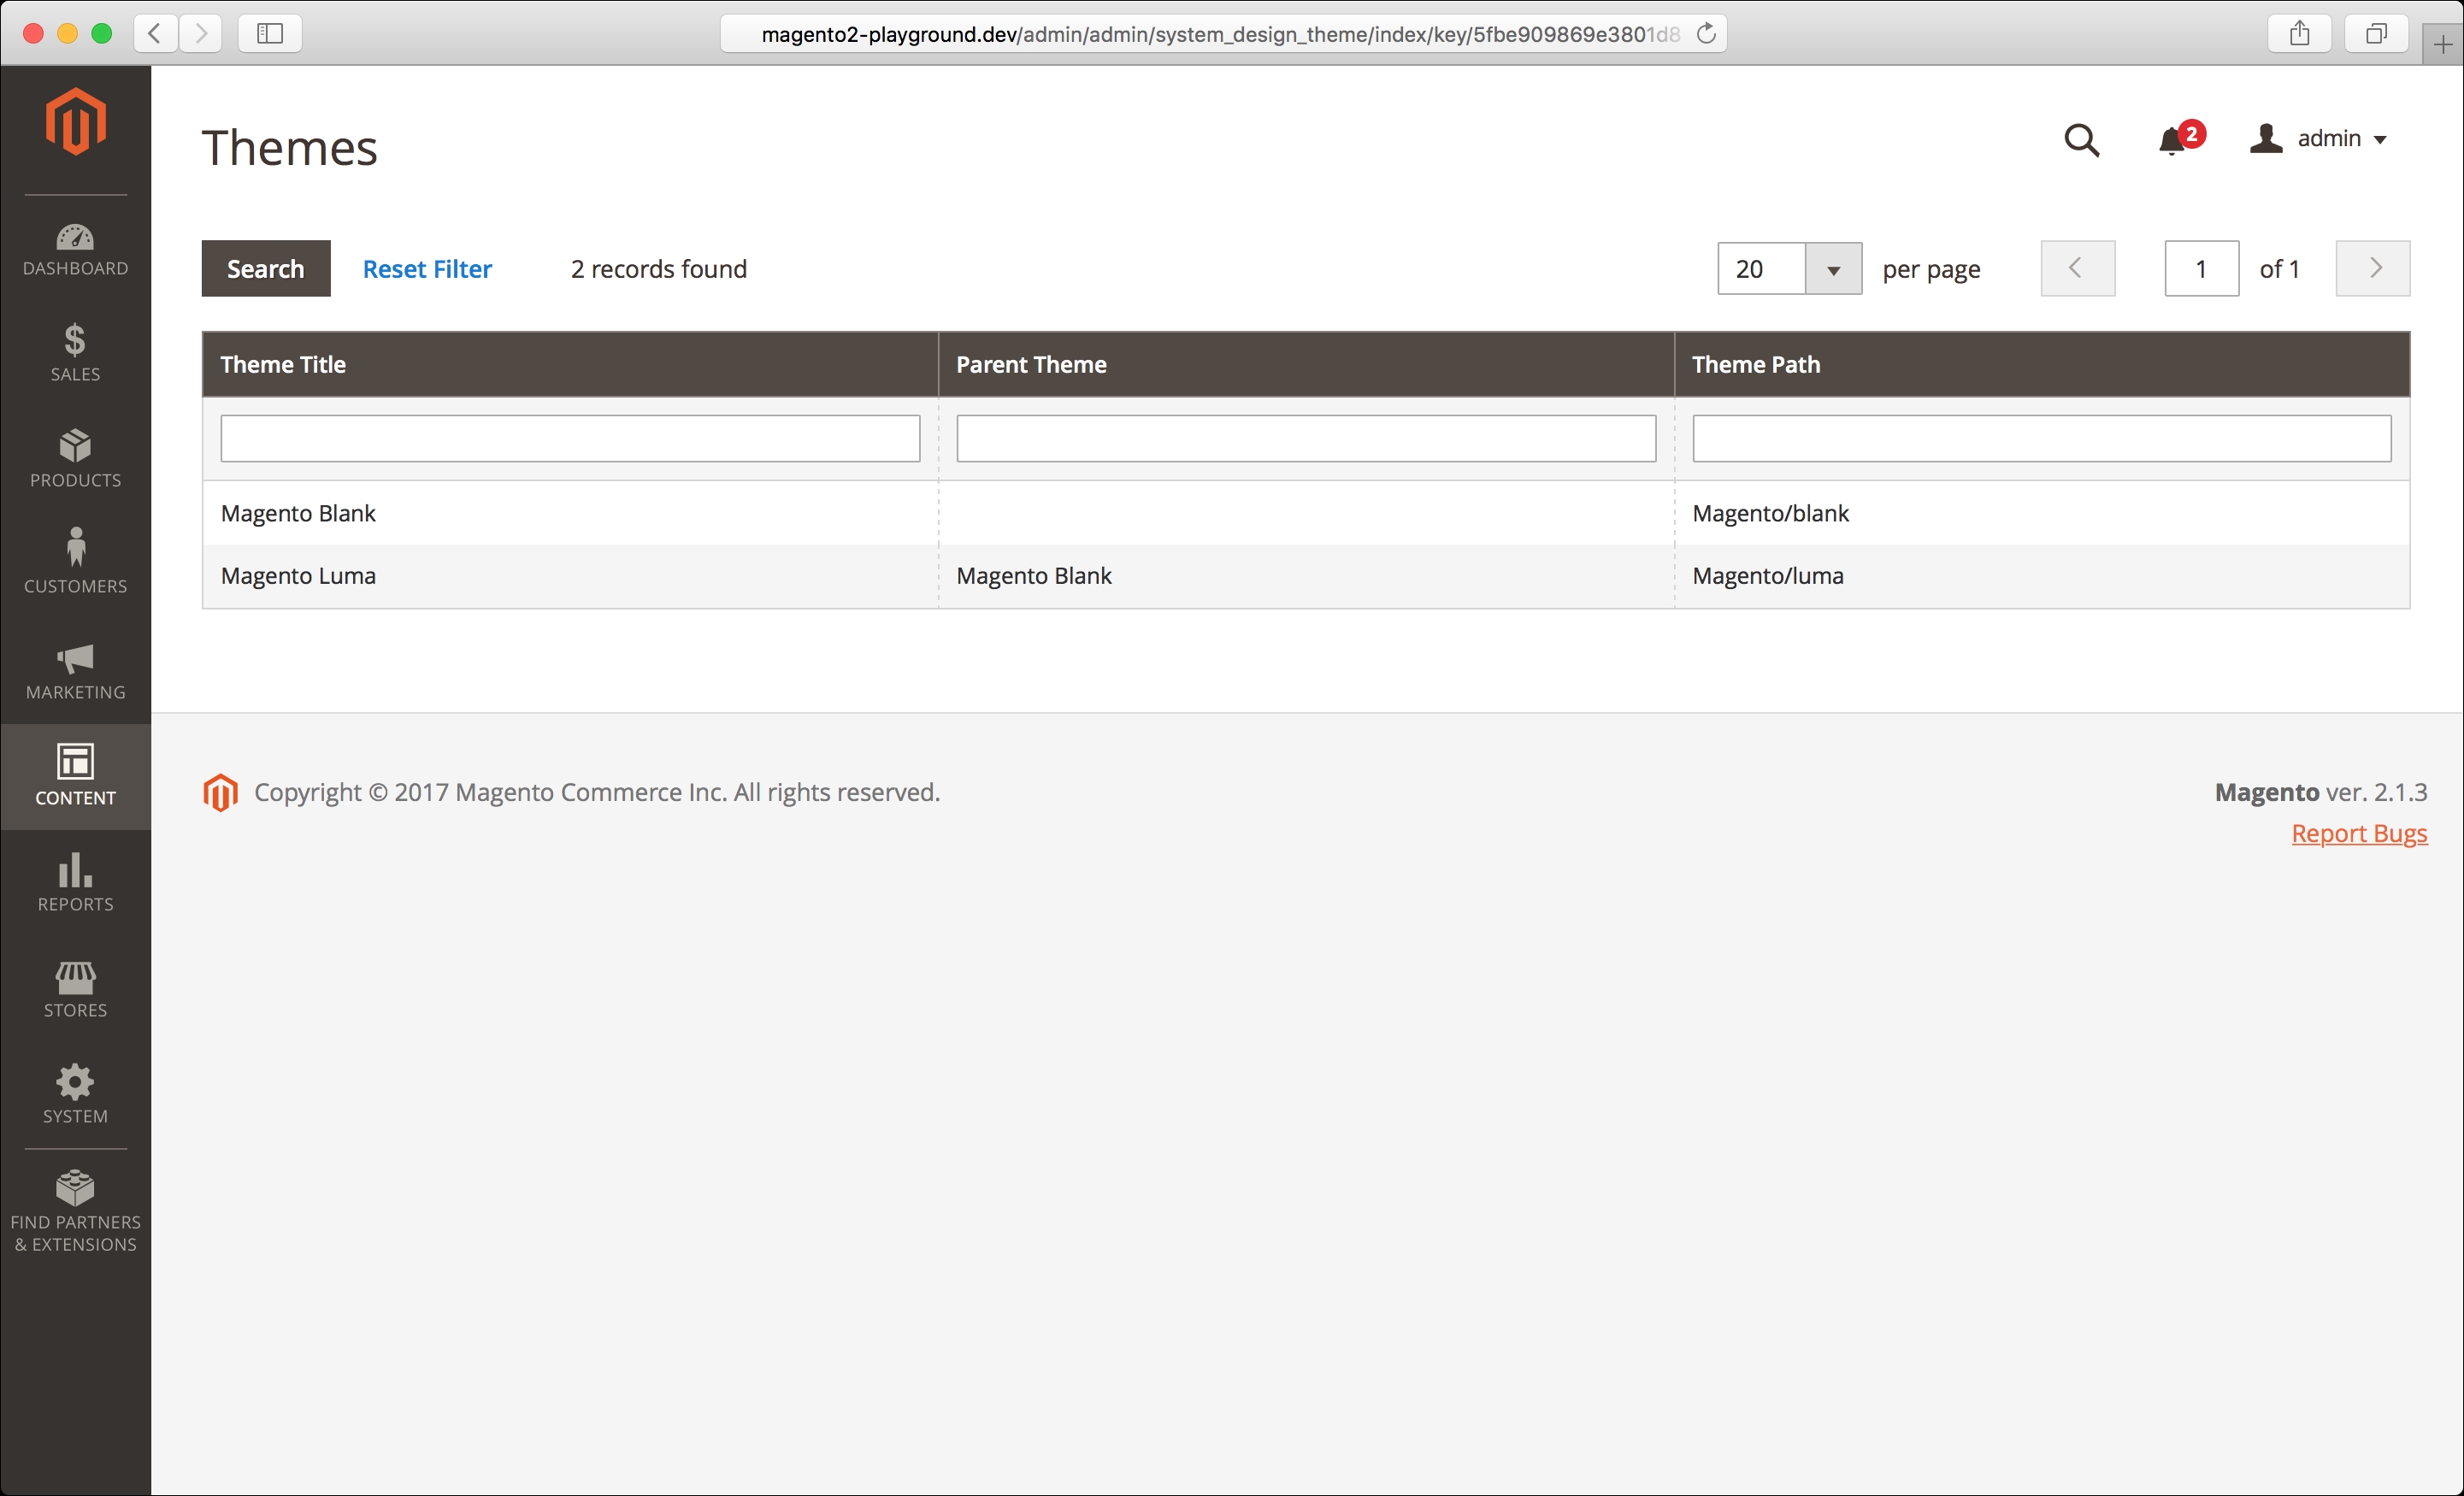Viewport: 2464px width, 1496px height.
Task: Click the Report Bugs link
Action: (x=2359, y=833)
